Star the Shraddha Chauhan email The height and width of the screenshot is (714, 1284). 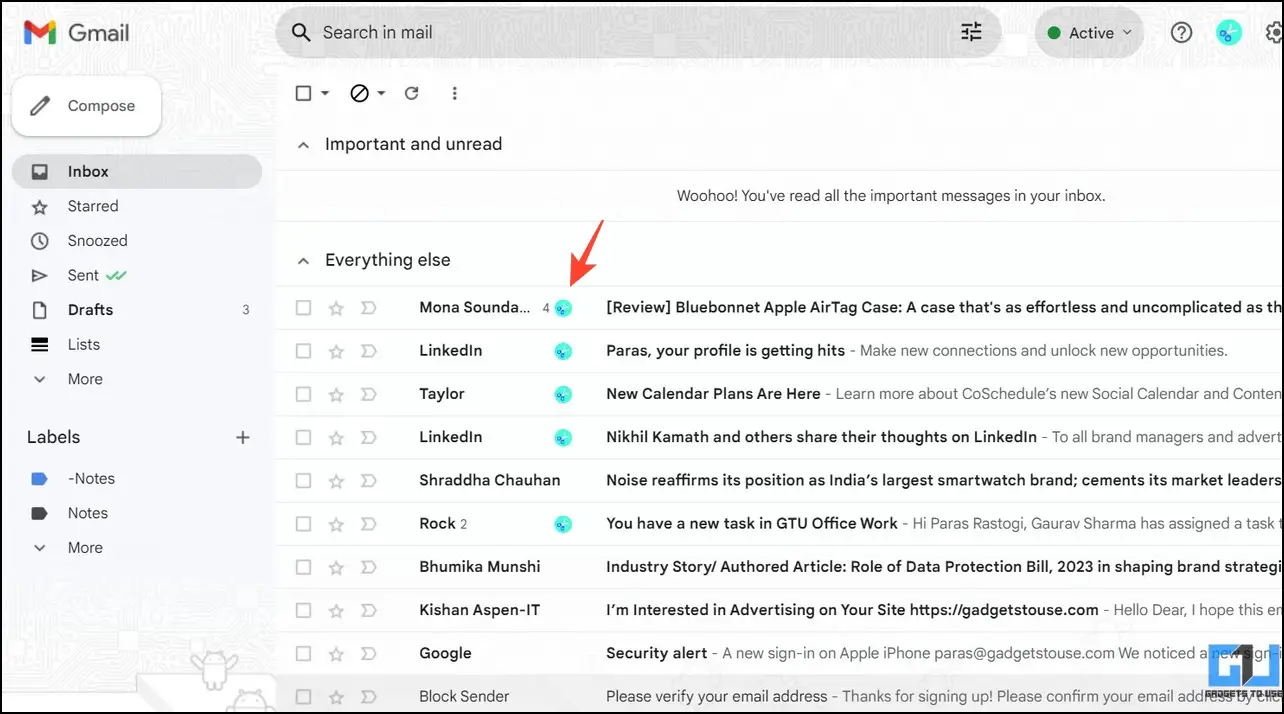pyautogui.click(x=336, y=481)
